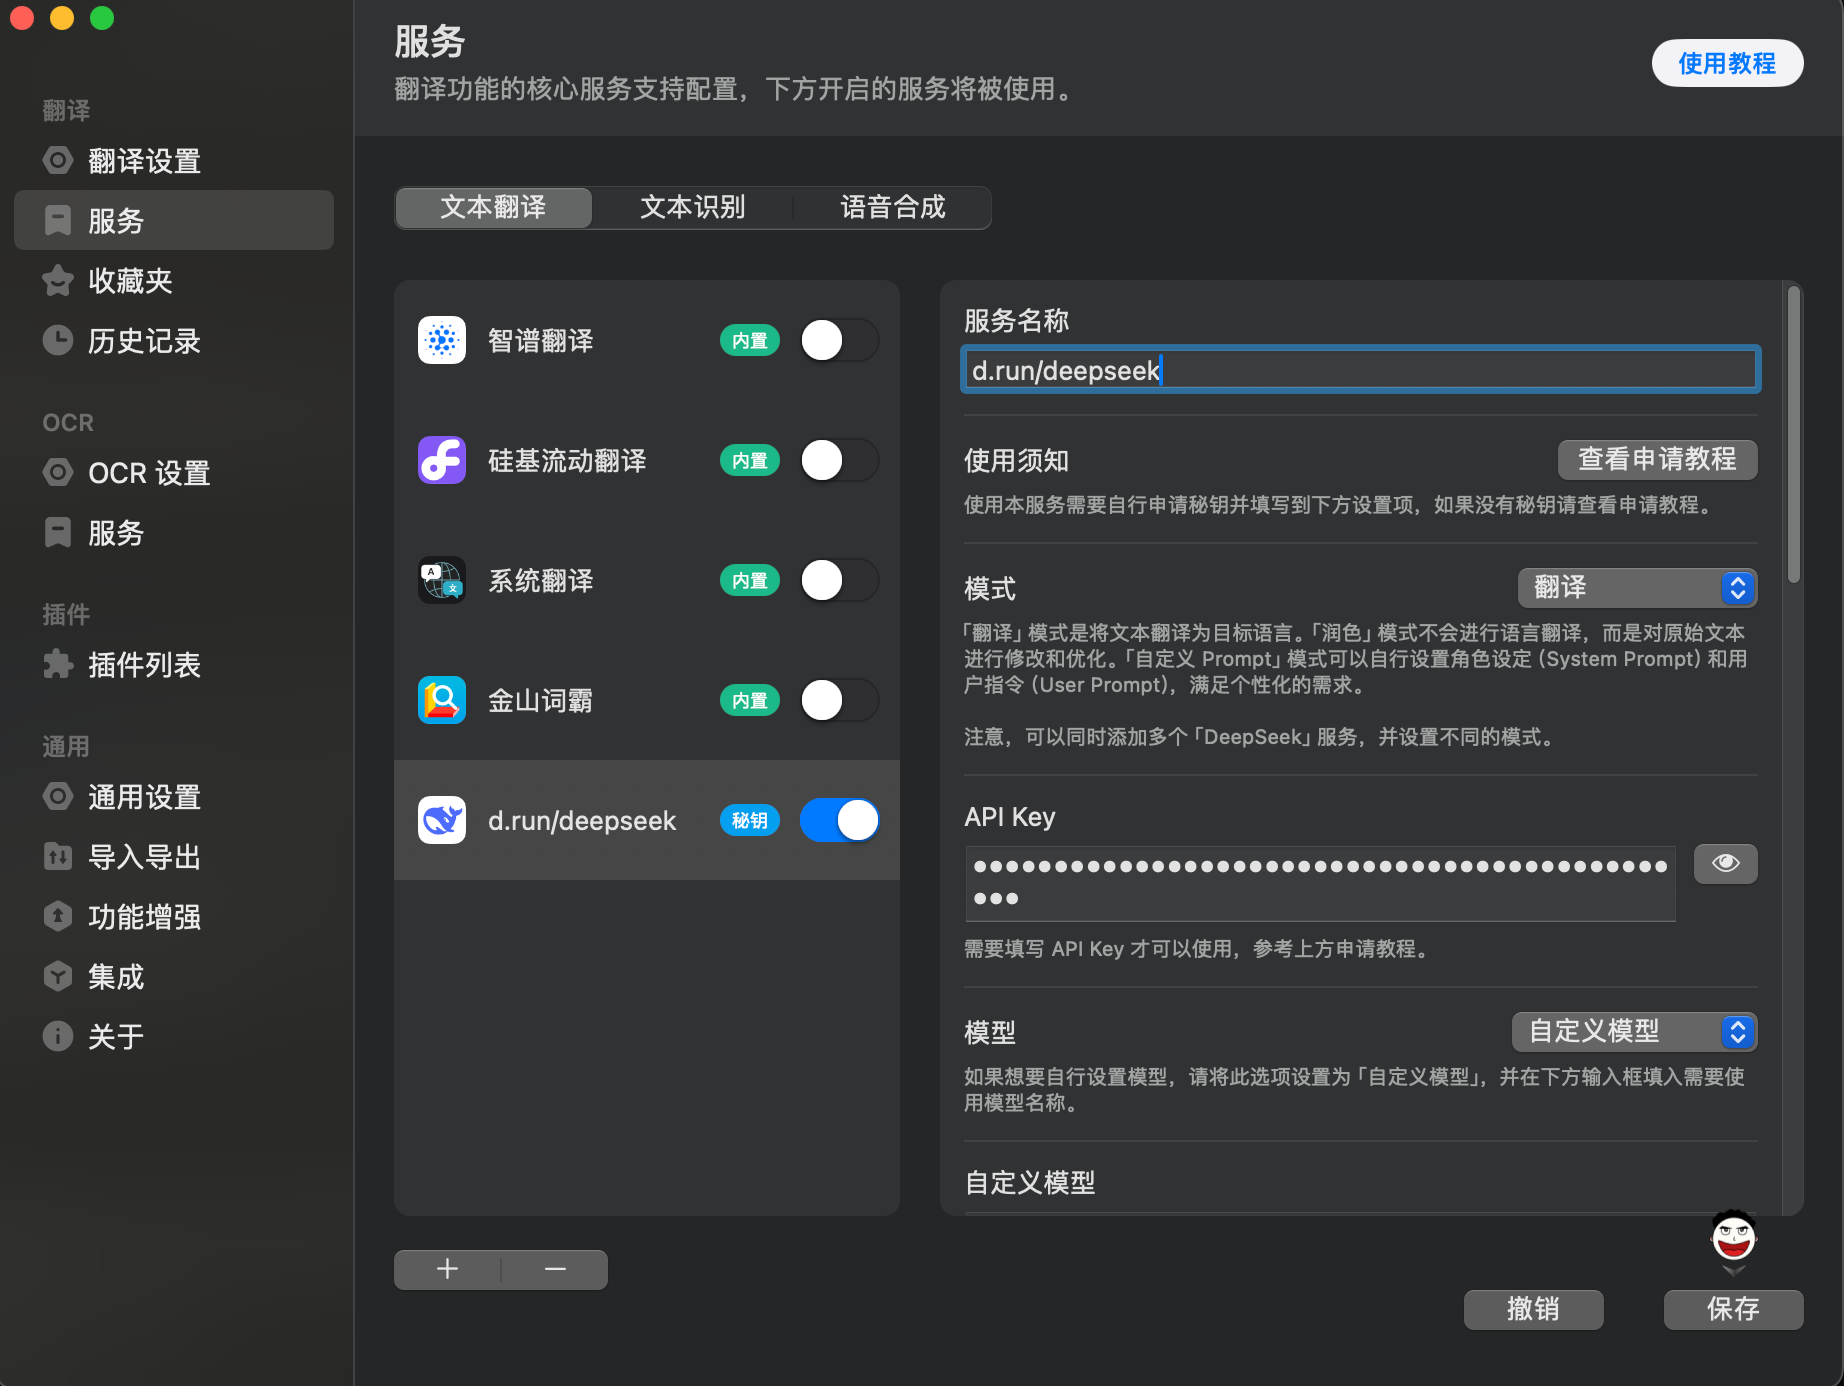Switch to the 语音合成 tab
1844x1386 pixels.
pyautogui.click(x=892, y=207)
